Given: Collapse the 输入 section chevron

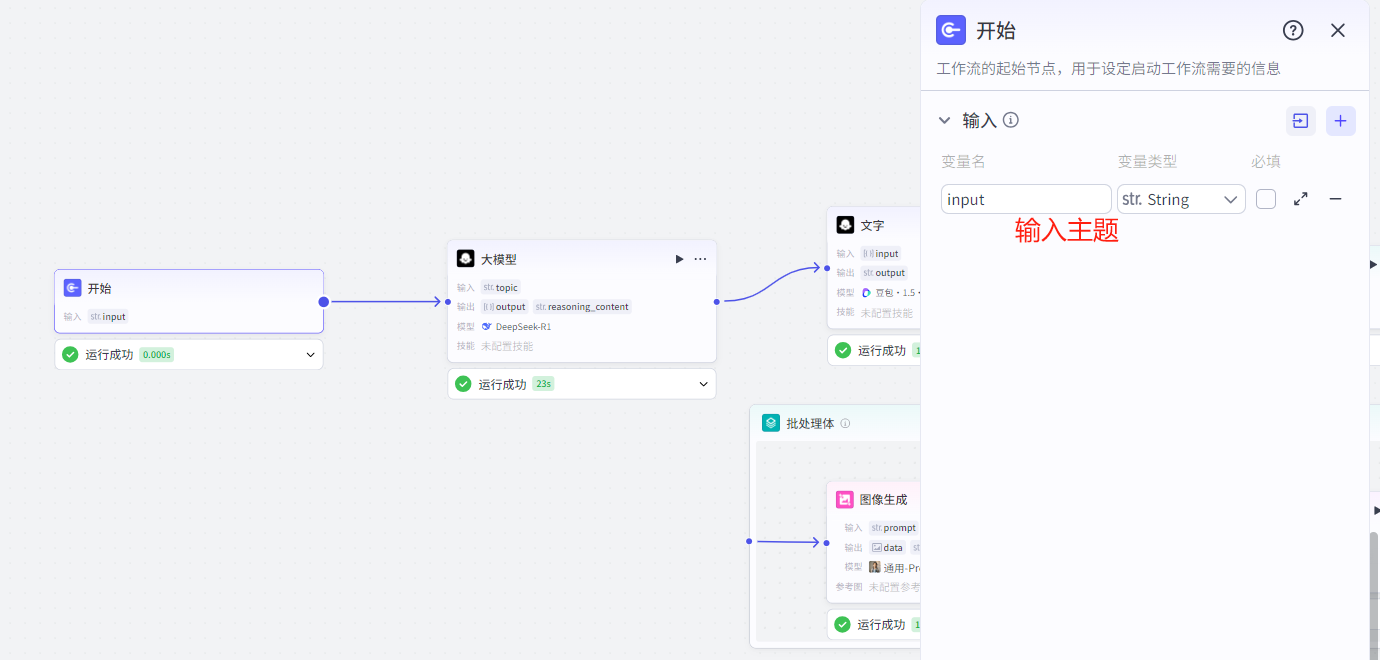Looking at the screenshot, I should [x=944, y=120].
